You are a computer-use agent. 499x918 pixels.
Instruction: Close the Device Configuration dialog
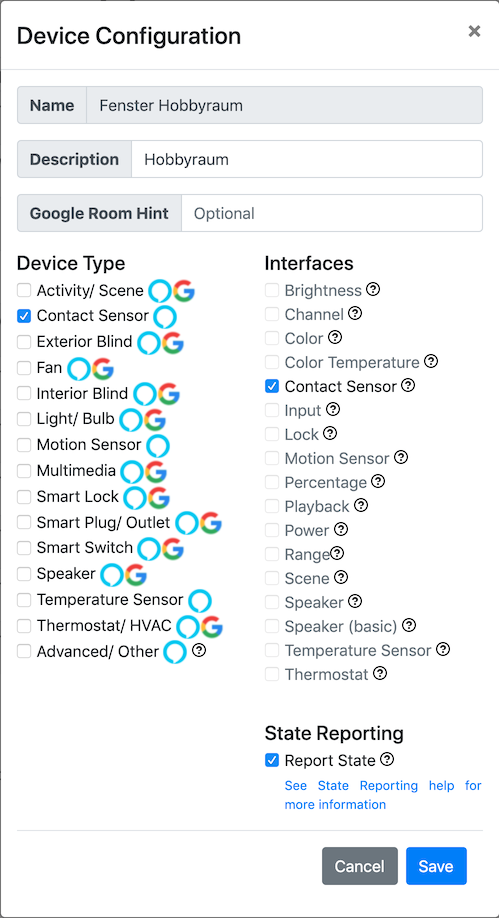point(474,32)
